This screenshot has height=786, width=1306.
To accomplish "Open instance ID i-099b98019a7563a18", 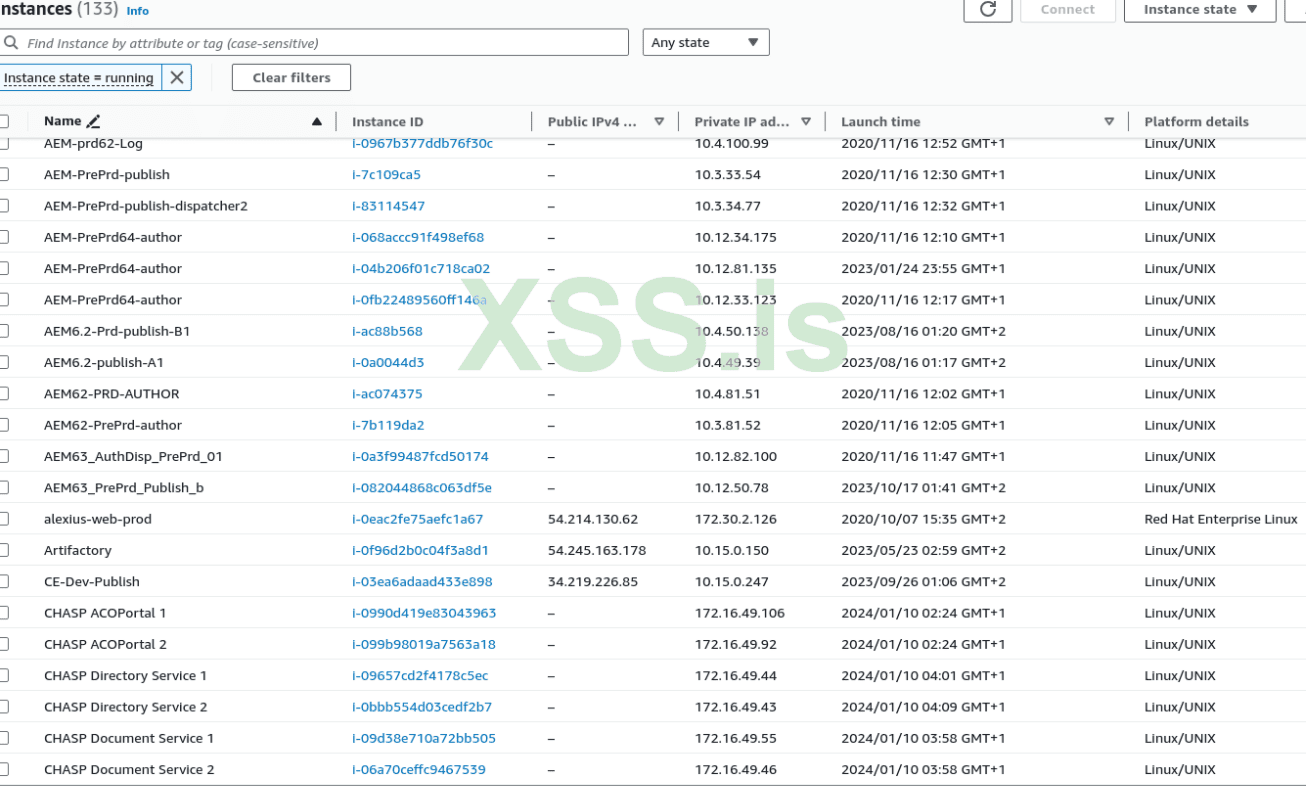I will click(424, 644).
